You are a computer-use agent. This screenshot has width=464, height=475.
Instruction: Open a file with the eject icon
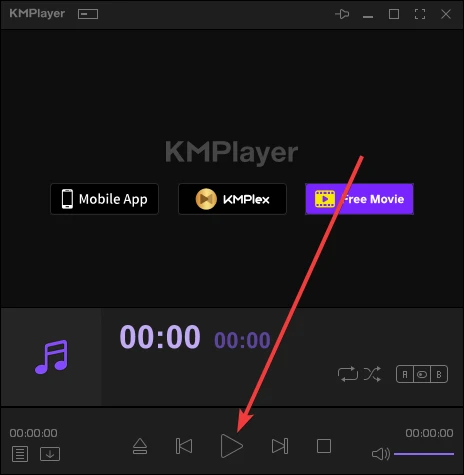tap(140, 446)
